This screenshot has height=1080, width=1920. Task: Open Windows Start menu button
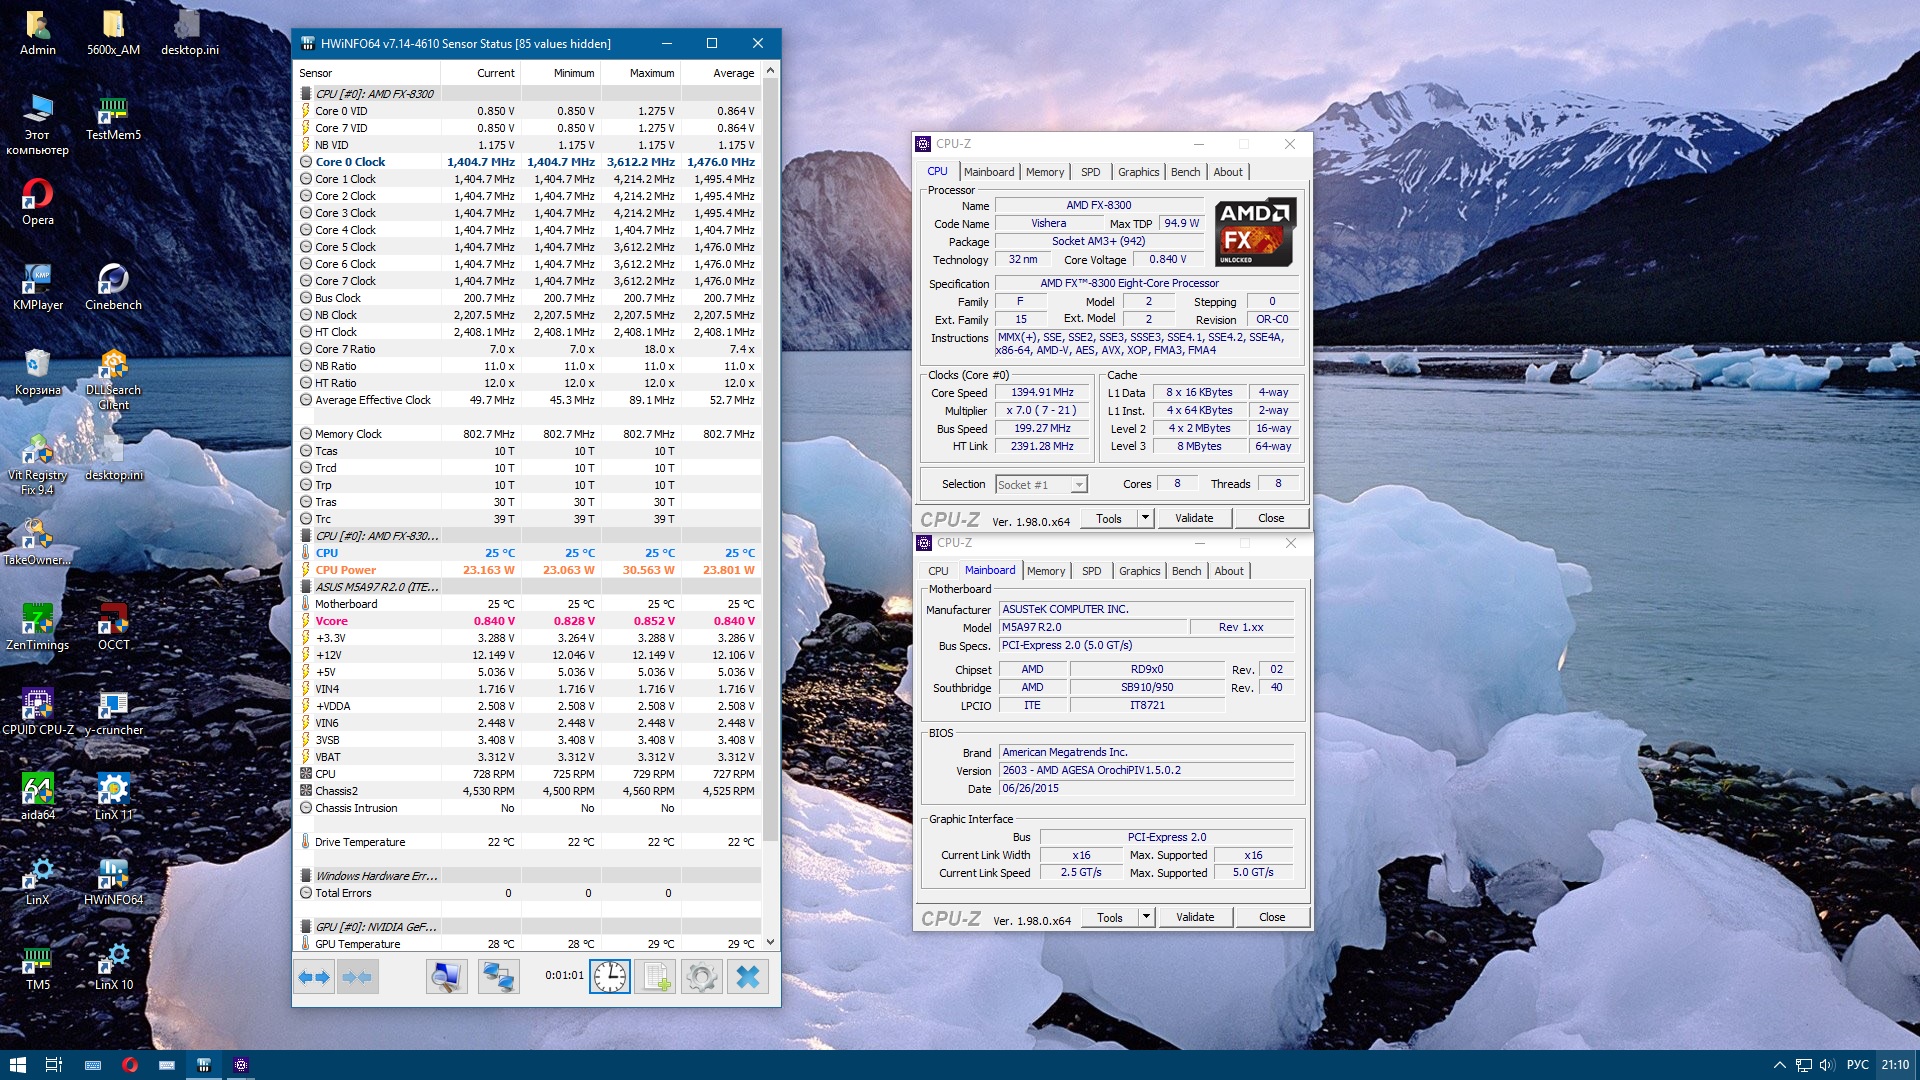point(17,1065)
